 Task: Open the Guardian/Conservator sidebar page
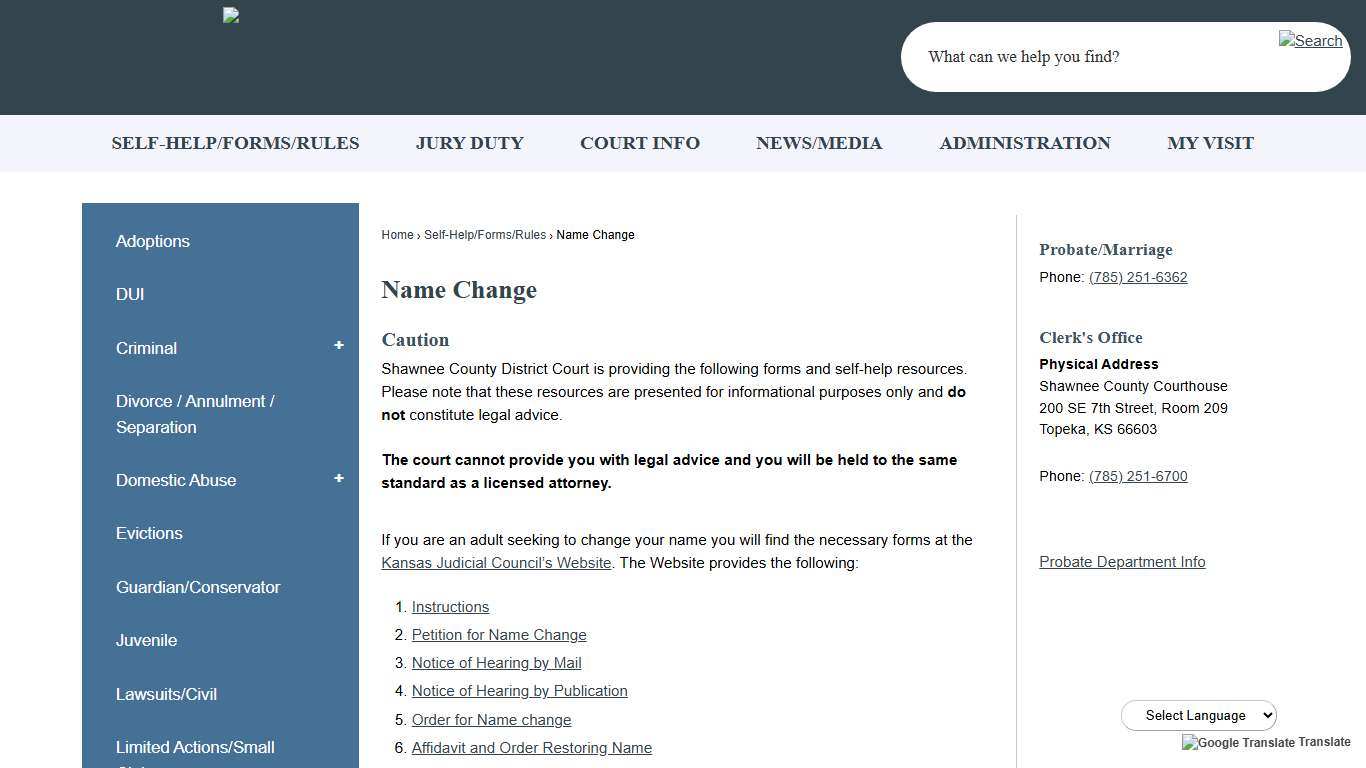(198, 587)
